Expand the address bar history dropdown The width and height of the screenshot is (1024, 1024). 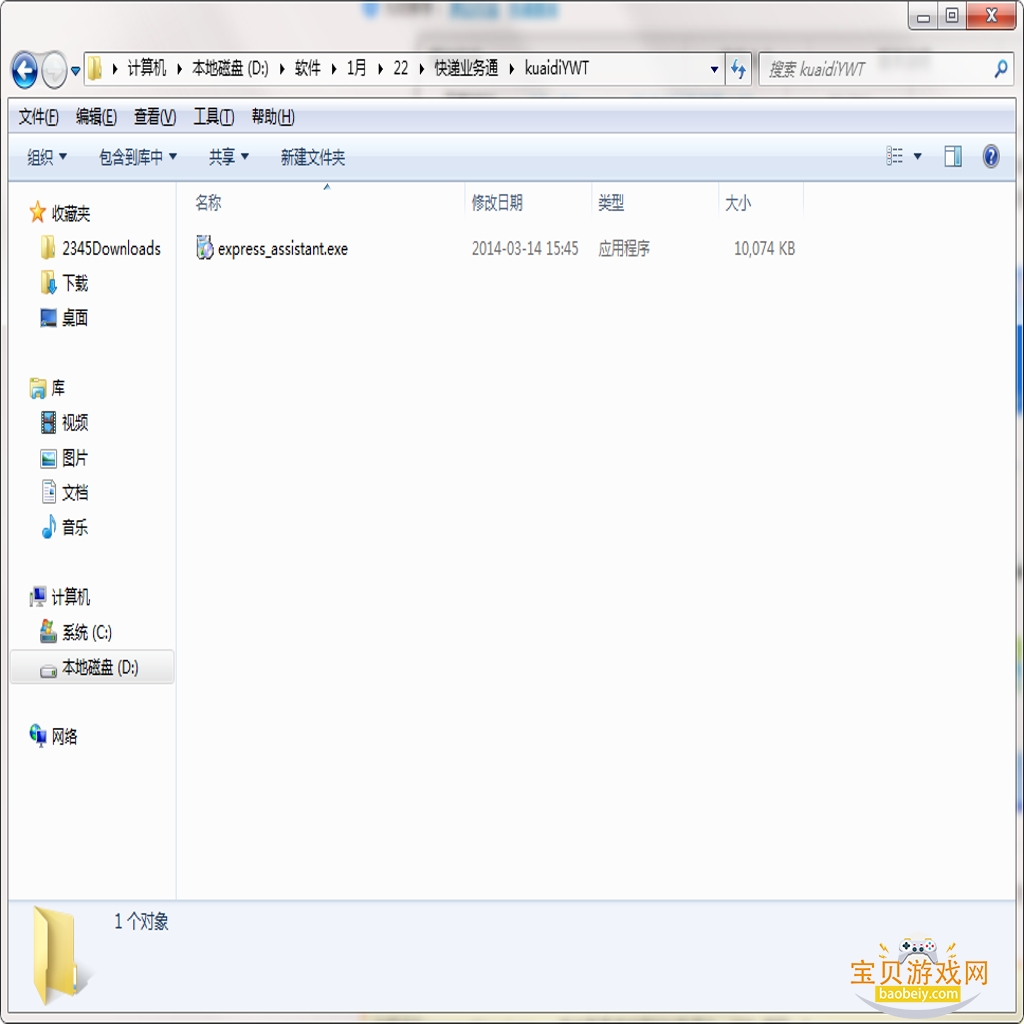point(714,69)
